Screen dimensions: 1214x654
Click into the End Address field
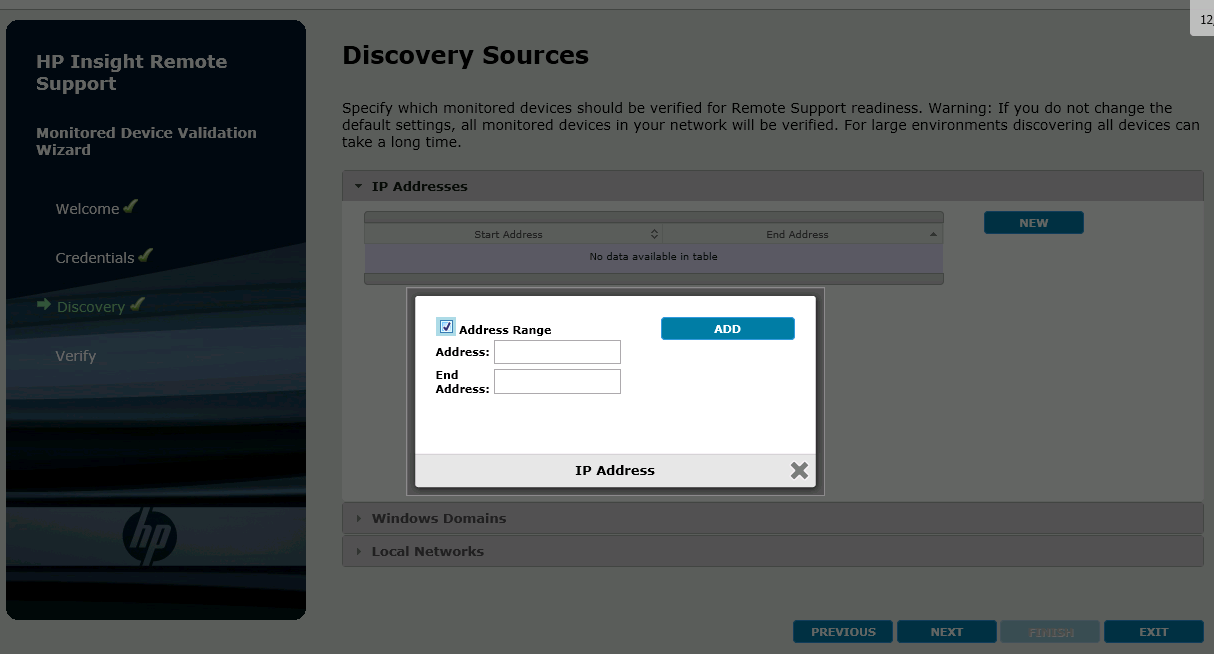click(x=557, y=382)
